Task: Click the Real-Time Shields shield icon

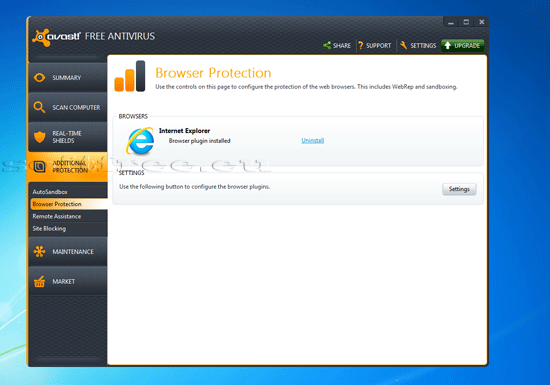Action: click(40, 137)
